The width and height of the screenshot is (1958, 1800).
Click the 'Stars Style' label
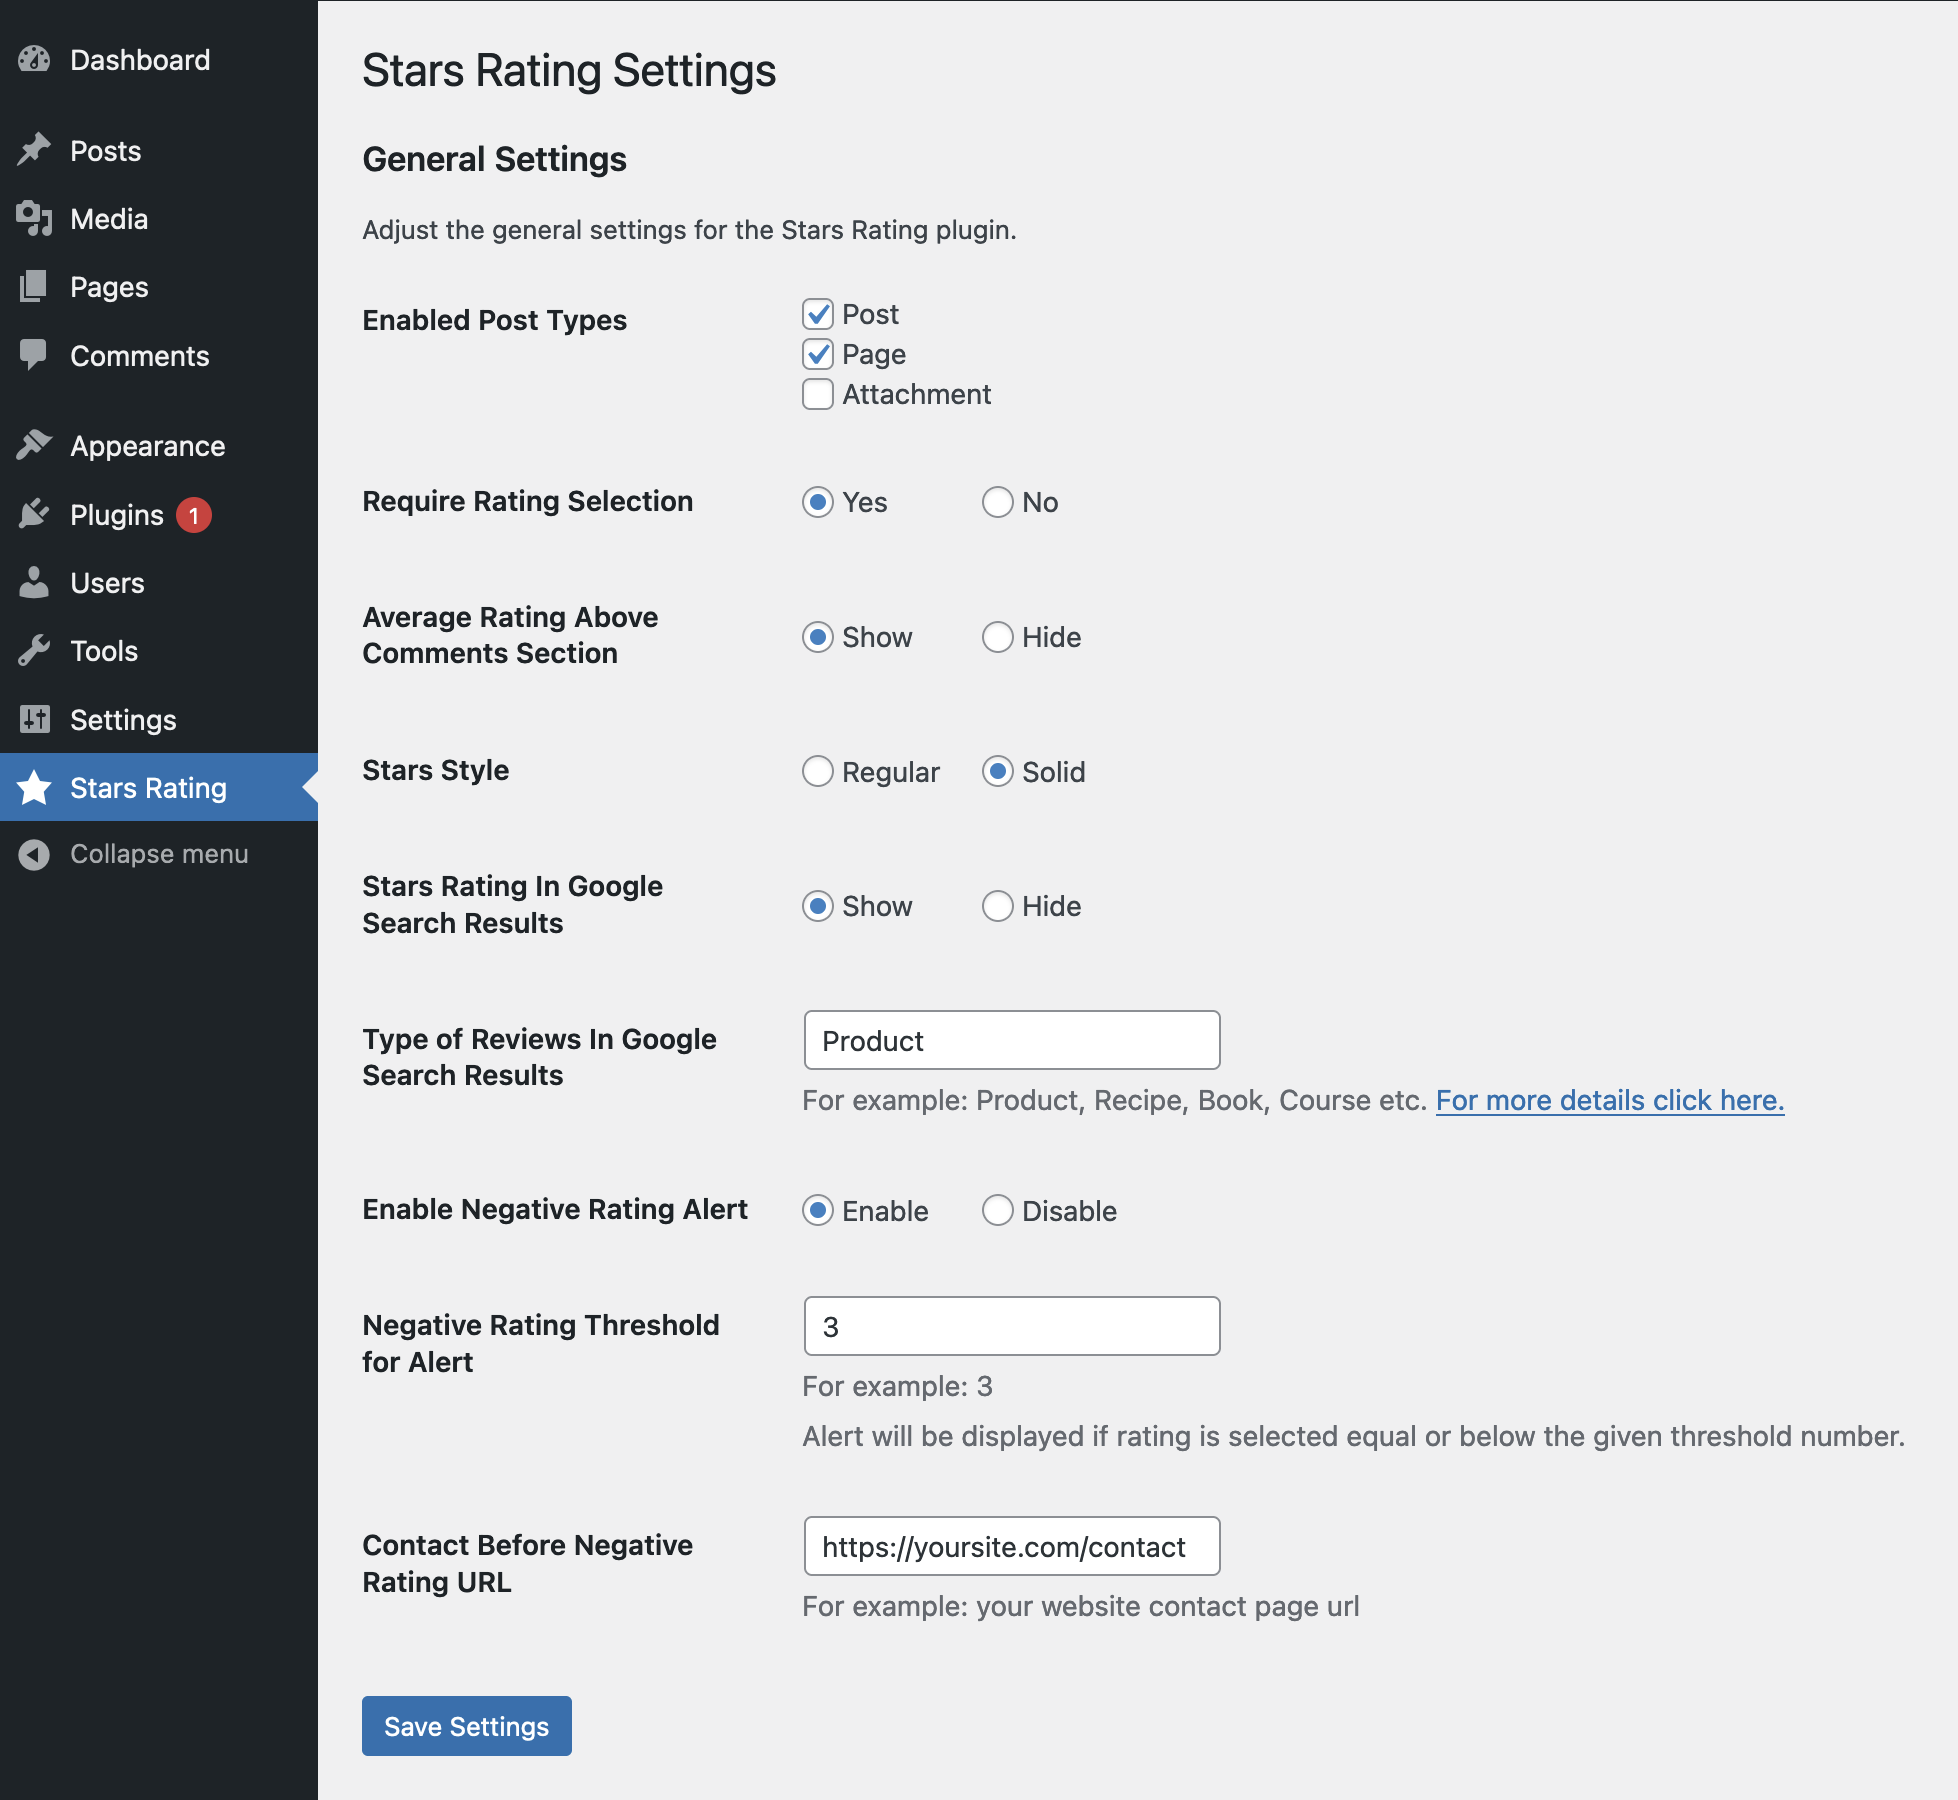click(x=436, y=770)
